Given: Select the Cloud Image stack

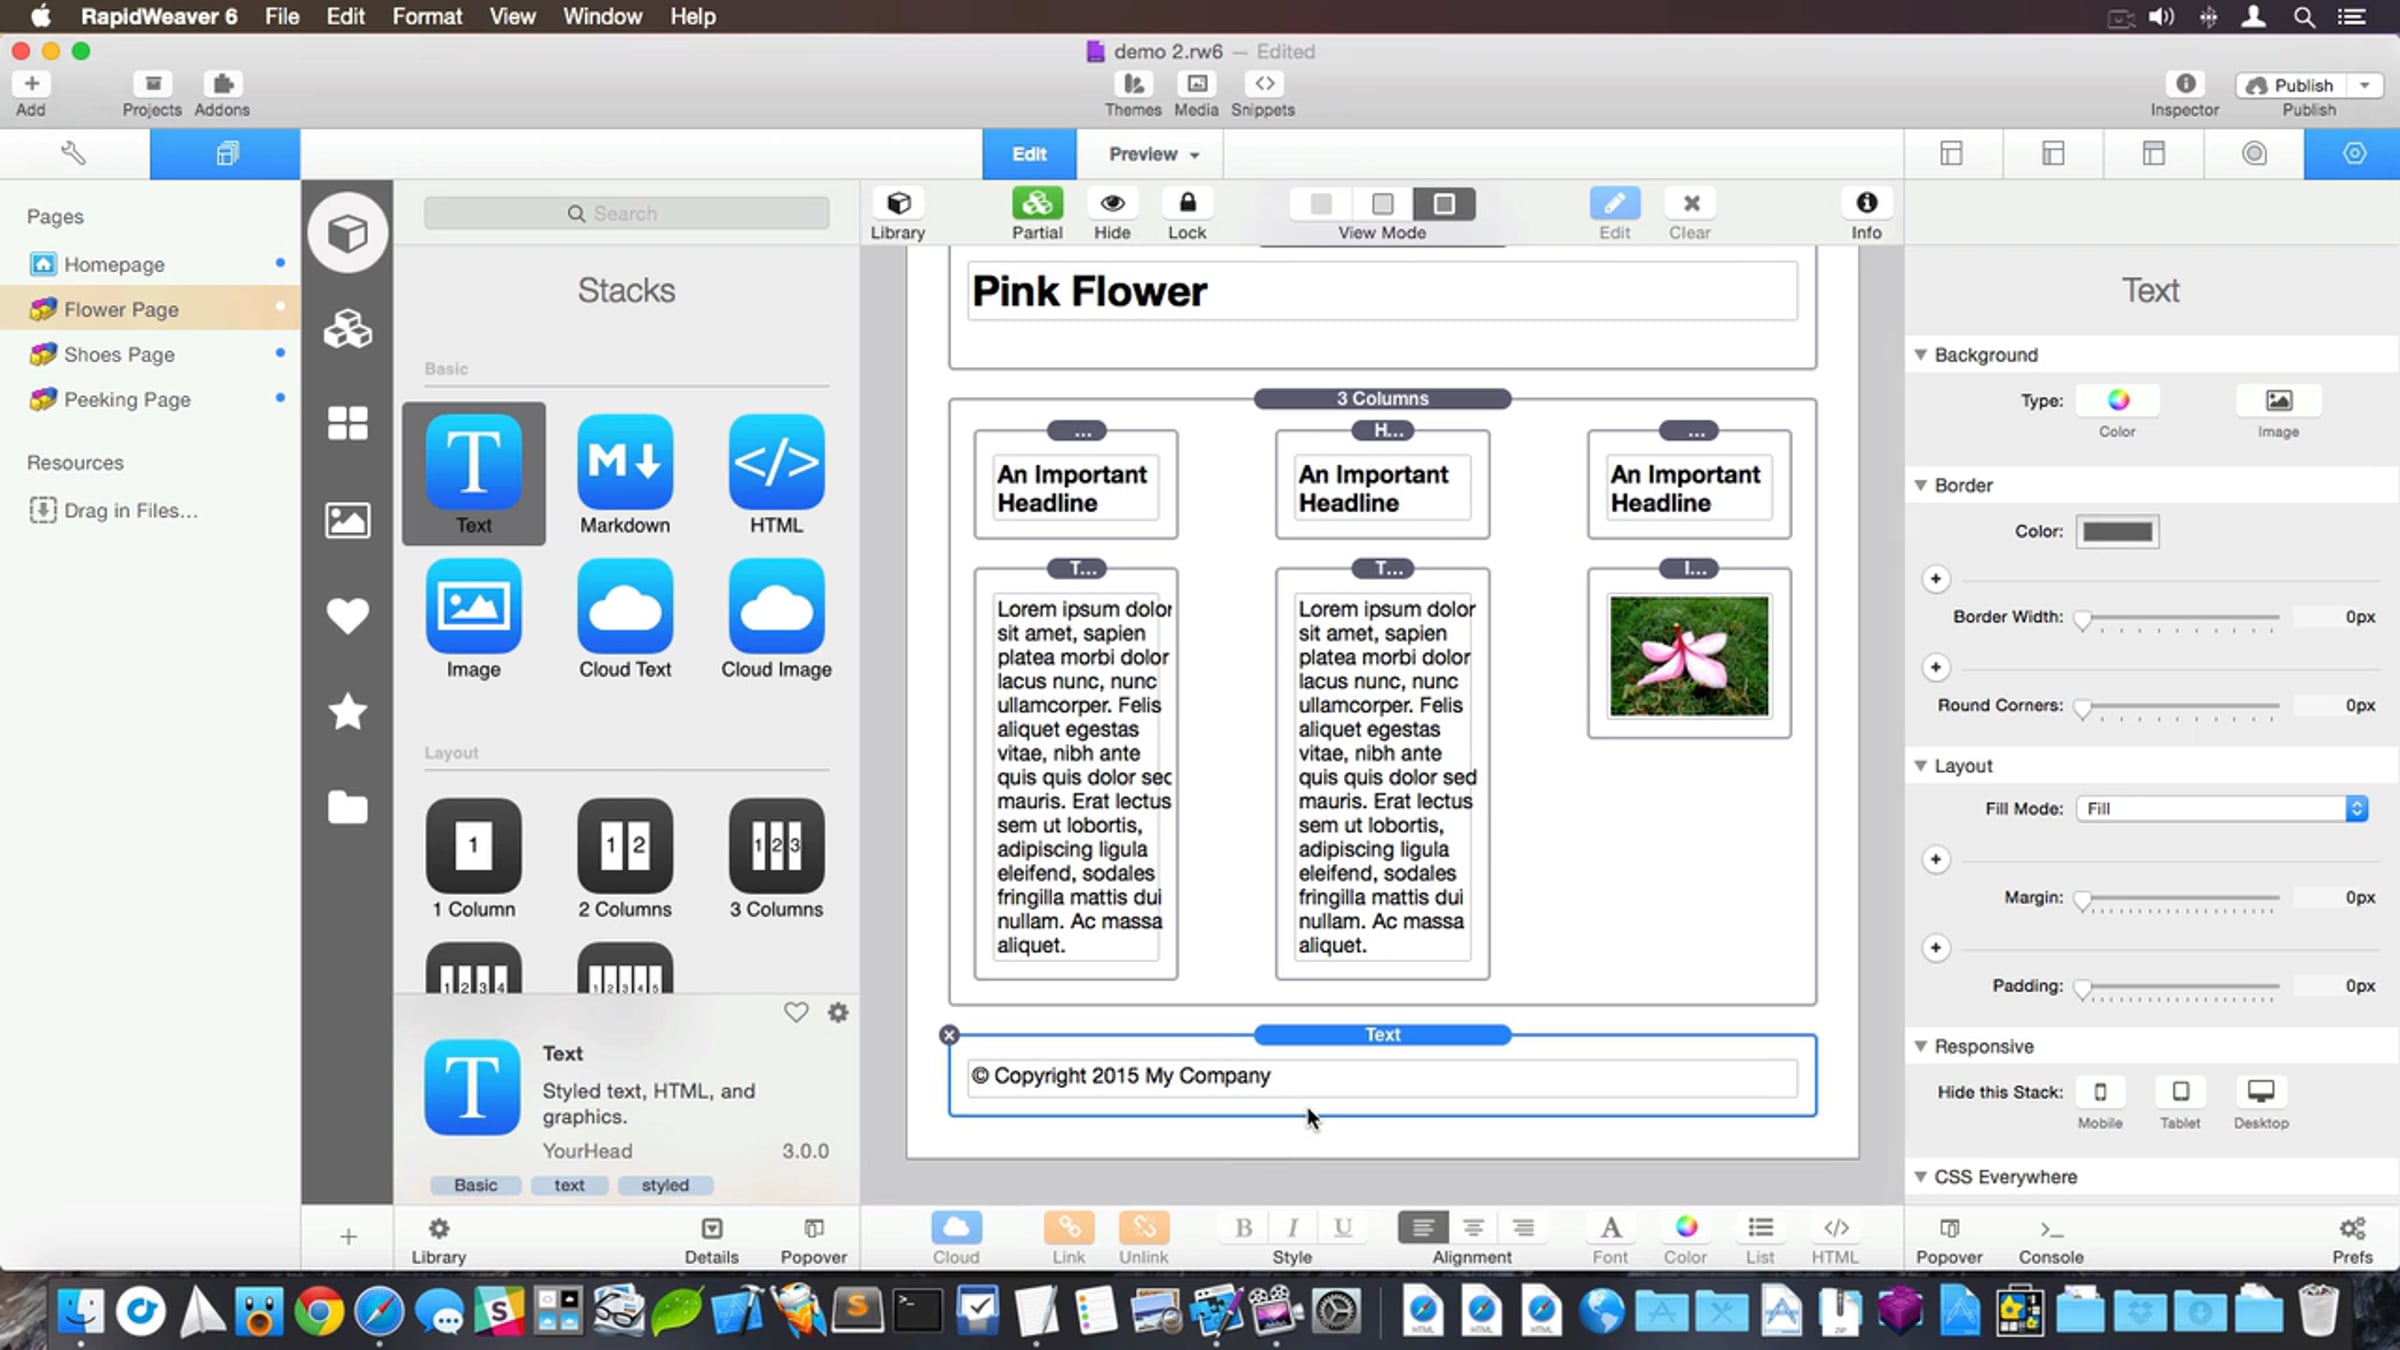Looking at the screenshot, I should point(776,618).
